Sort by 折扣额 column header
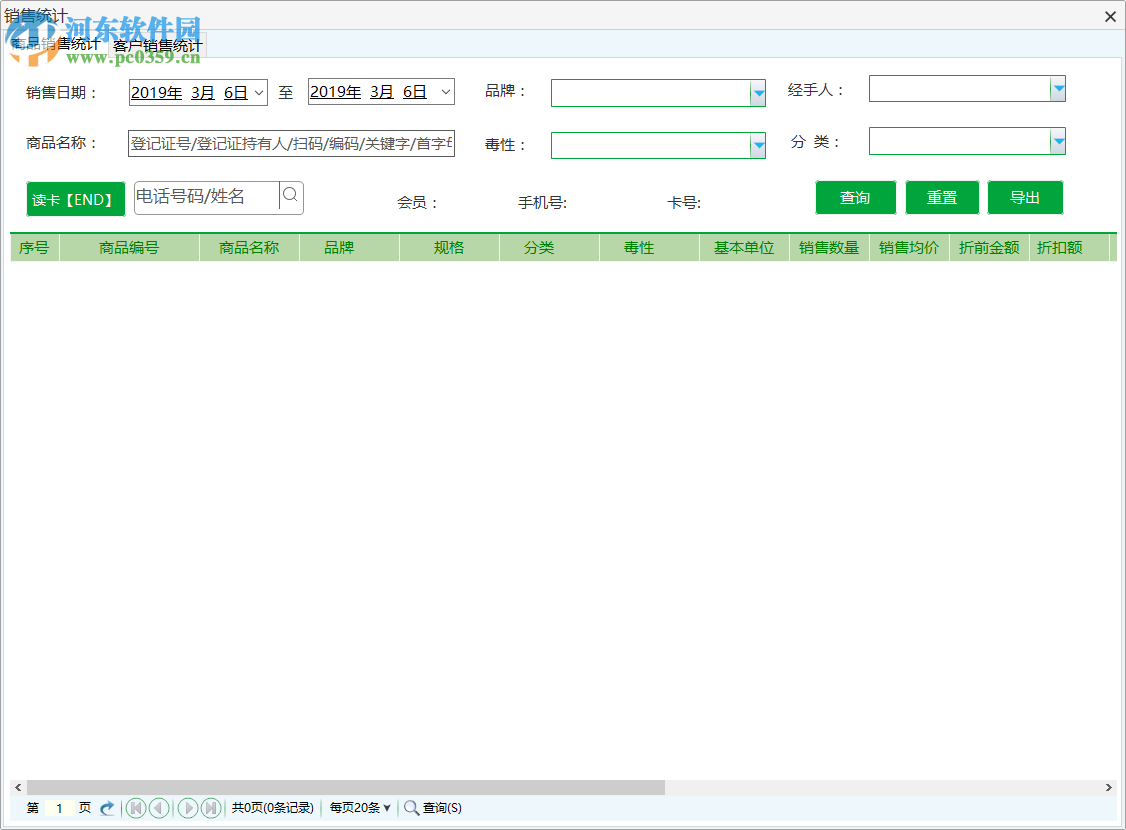 pyautogui.click(x=1069, y=248)
